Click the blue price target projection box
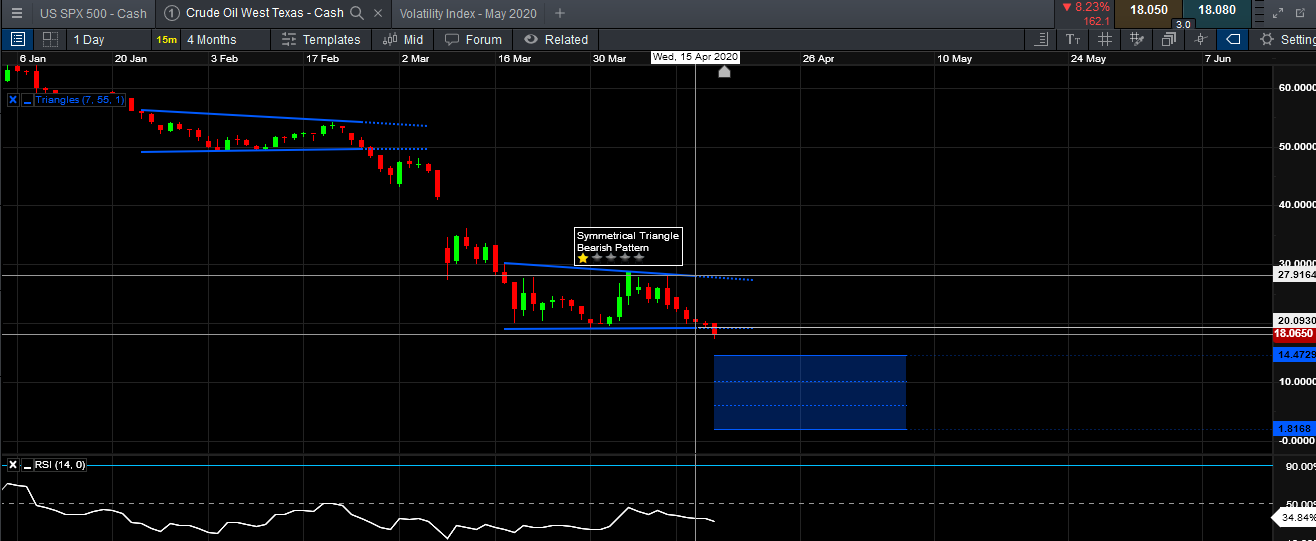The image size is (1316, 541). click(x=810, y=392)
